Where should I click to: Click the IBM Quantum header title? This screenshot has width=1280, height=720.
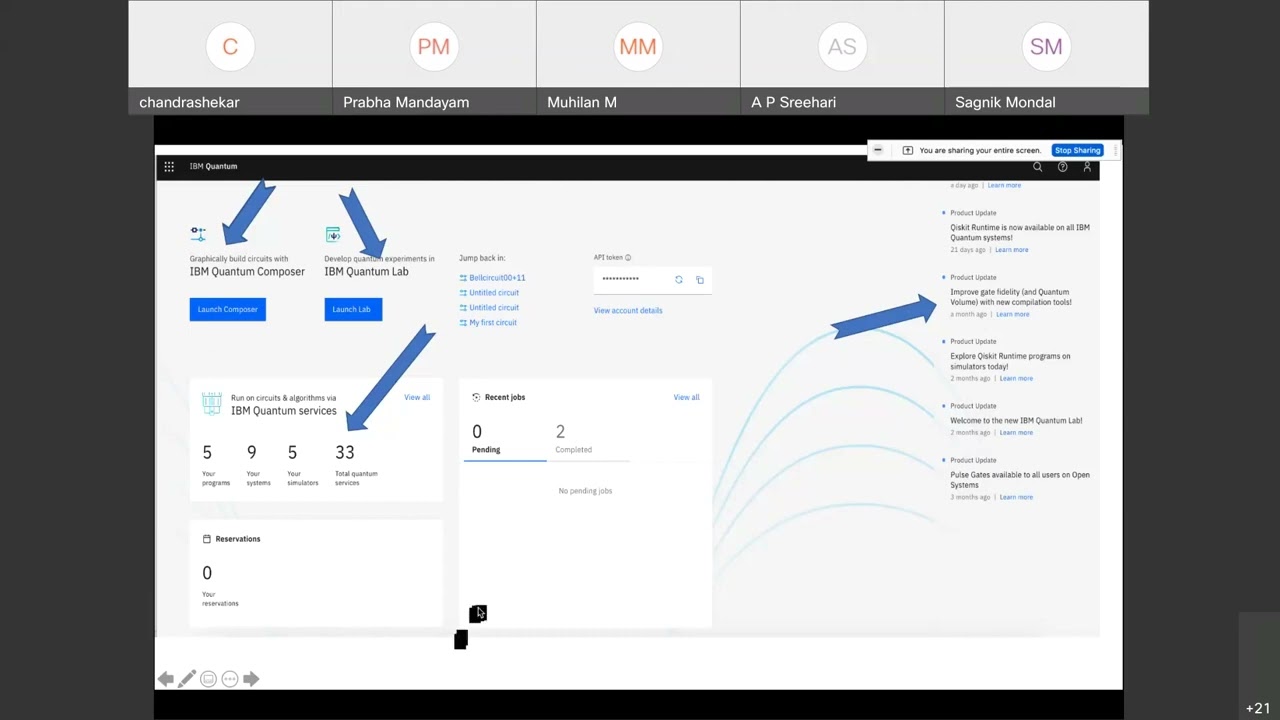[213, 166]
